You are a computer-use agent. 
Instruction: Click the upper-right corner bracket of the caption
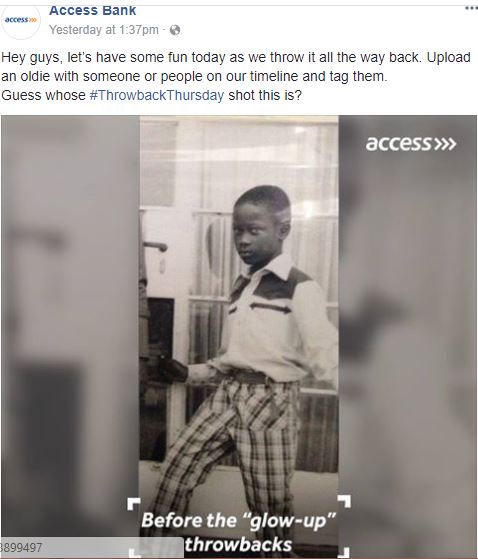344,501
